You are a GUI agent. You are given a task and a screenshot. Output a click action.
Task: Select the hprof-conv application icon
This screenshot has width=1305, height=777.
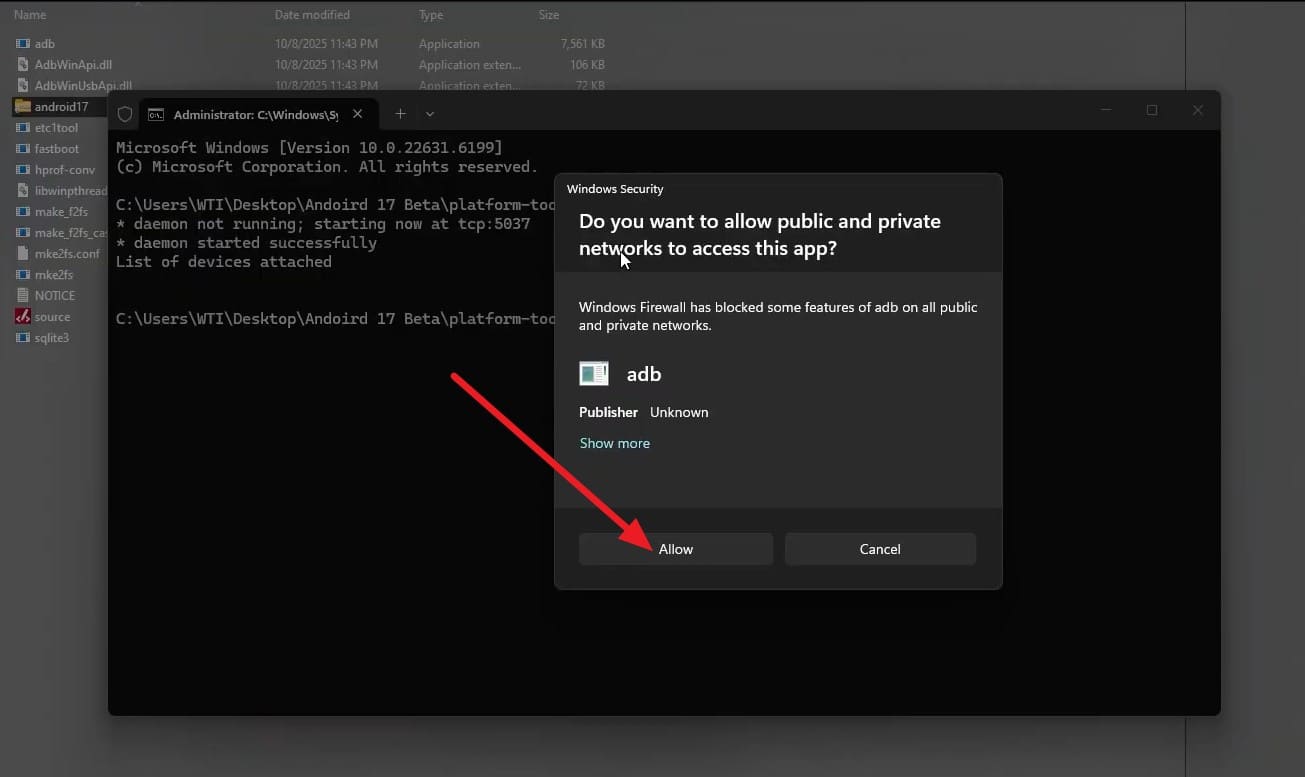[x=22, y=170]
